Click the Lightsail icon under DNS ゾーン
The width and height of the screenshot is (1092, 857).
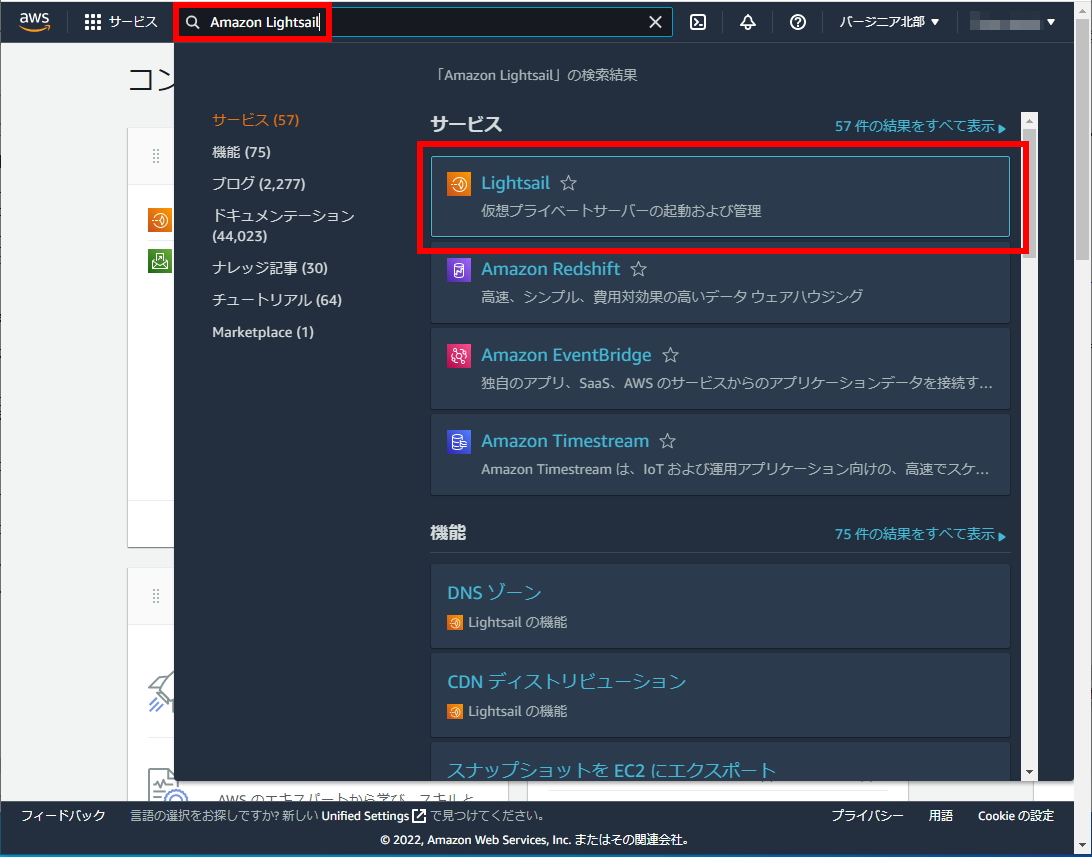(455, 622)
